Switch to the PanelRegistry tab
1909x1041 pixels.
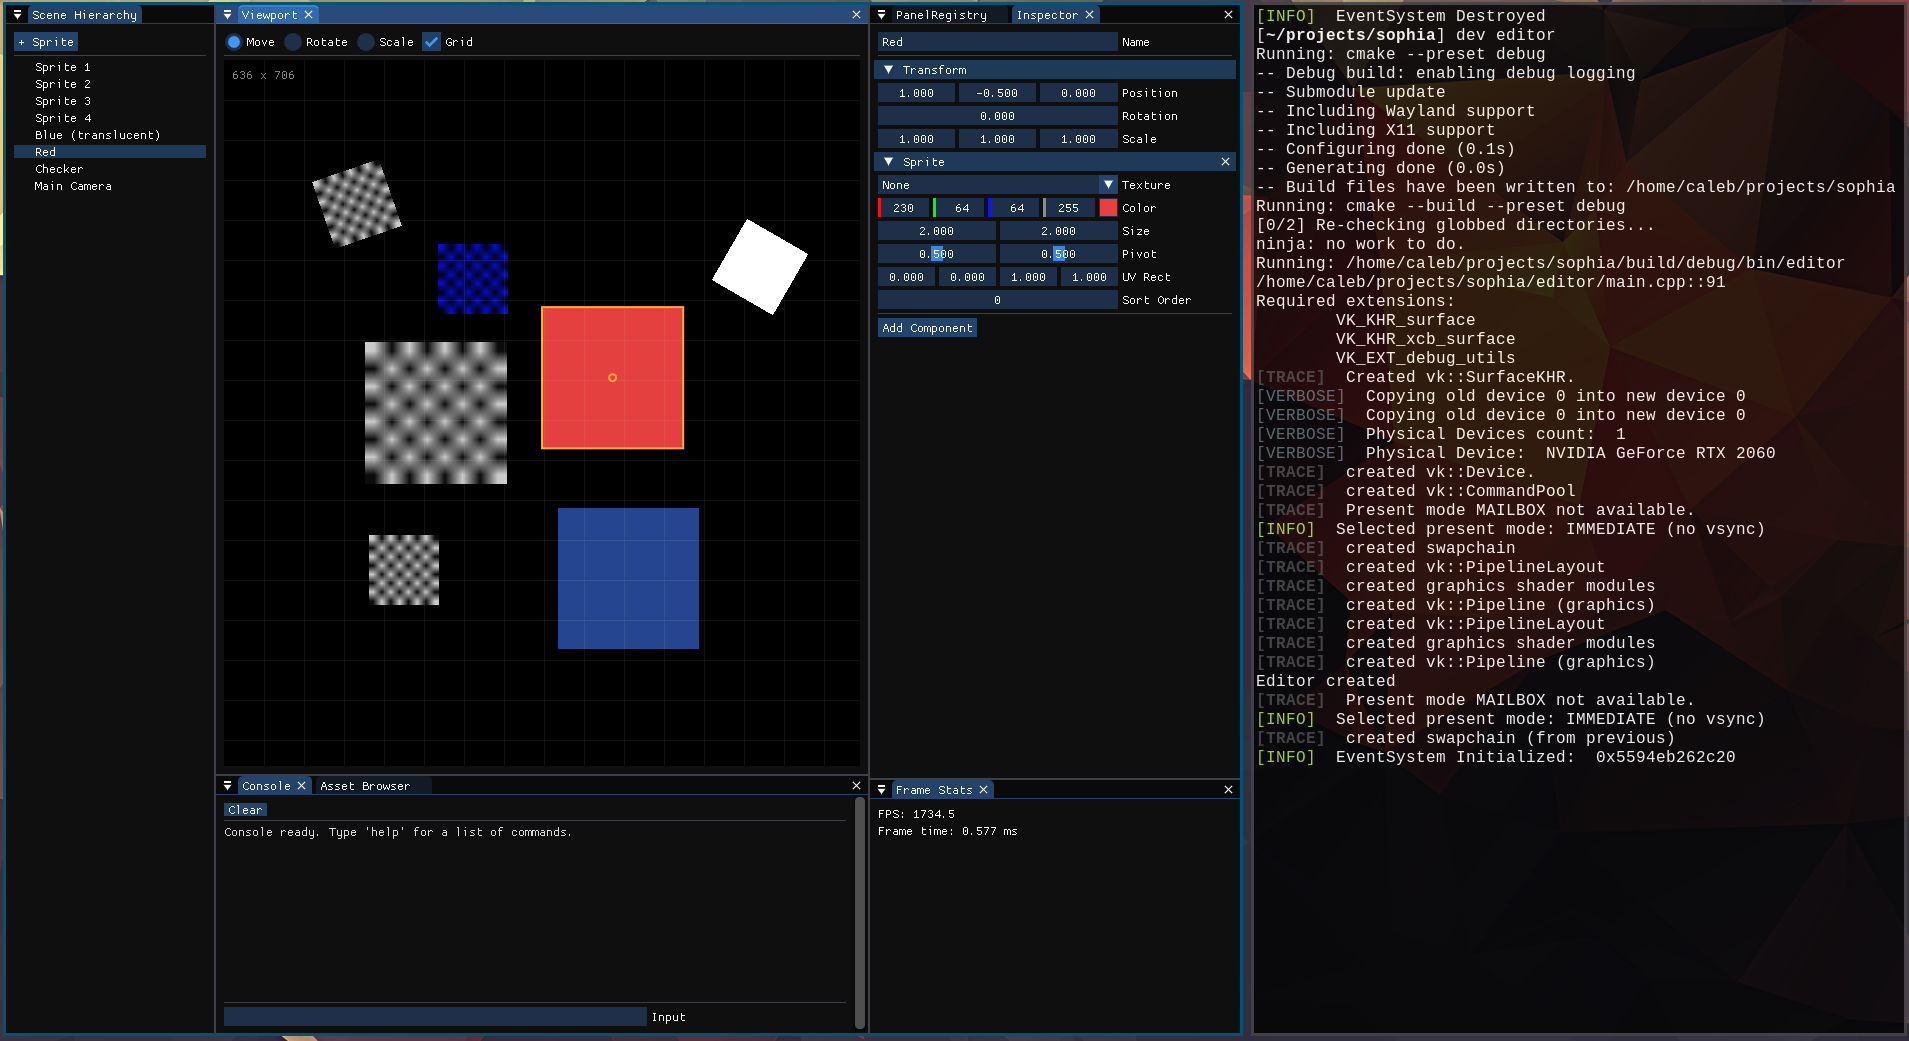941,15
